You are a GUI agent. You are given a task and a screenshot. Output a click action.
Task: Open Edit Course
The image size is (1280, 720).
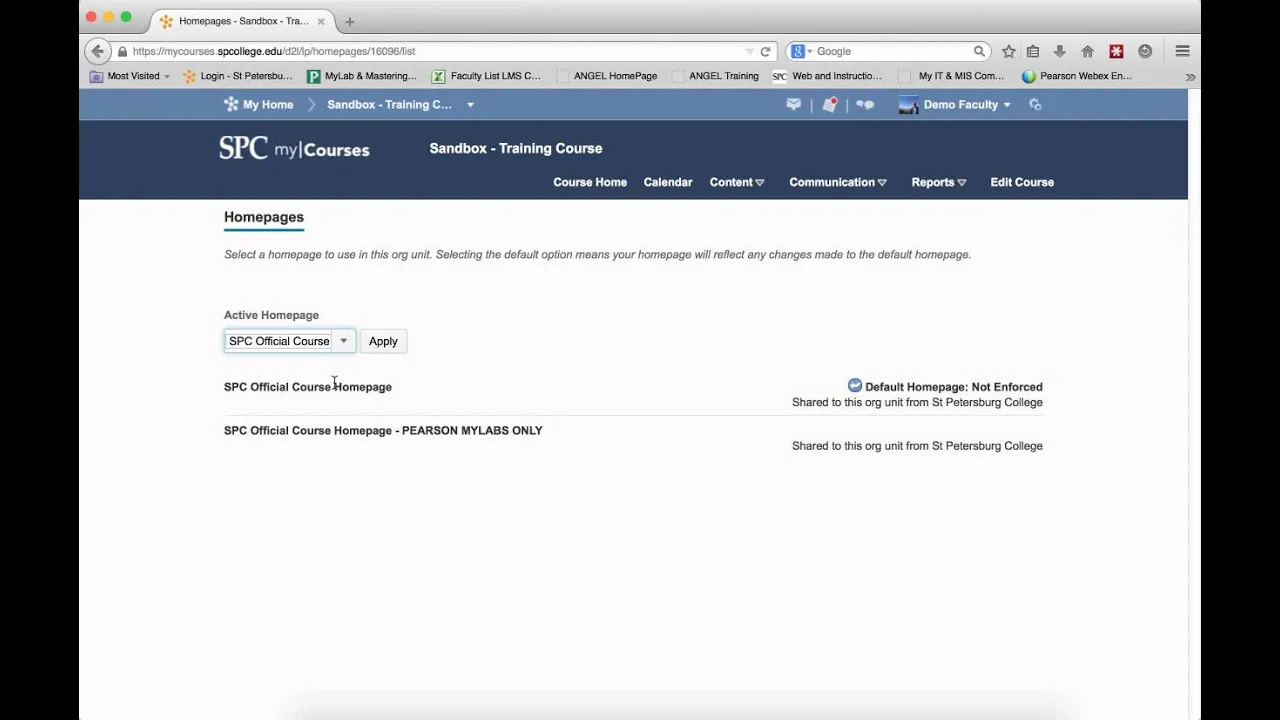coord(1022,182)
